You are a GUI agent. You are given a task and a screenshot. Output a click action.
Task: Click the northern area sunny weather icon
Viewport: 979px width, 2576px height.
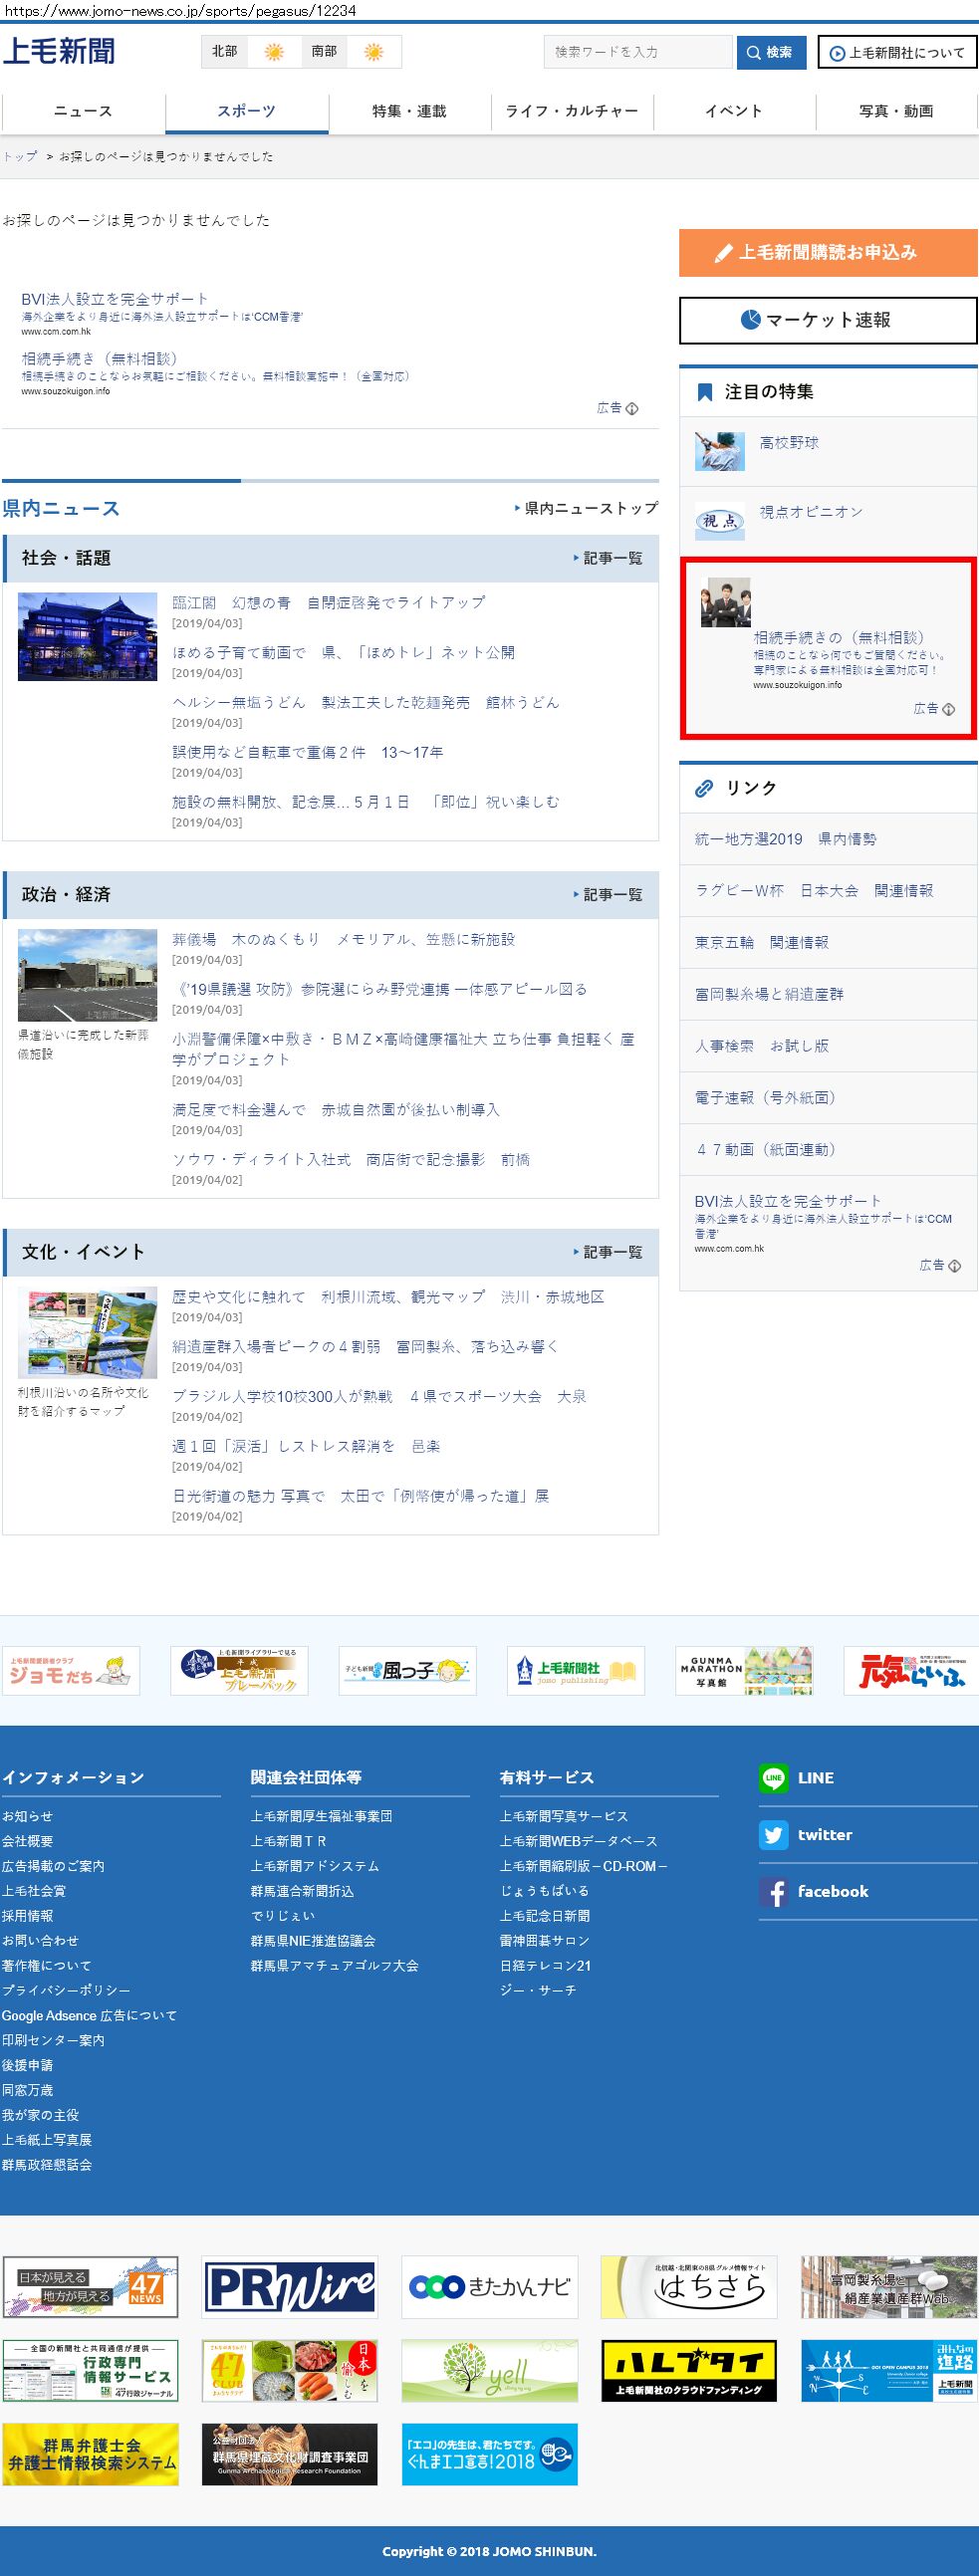[273, 52]
